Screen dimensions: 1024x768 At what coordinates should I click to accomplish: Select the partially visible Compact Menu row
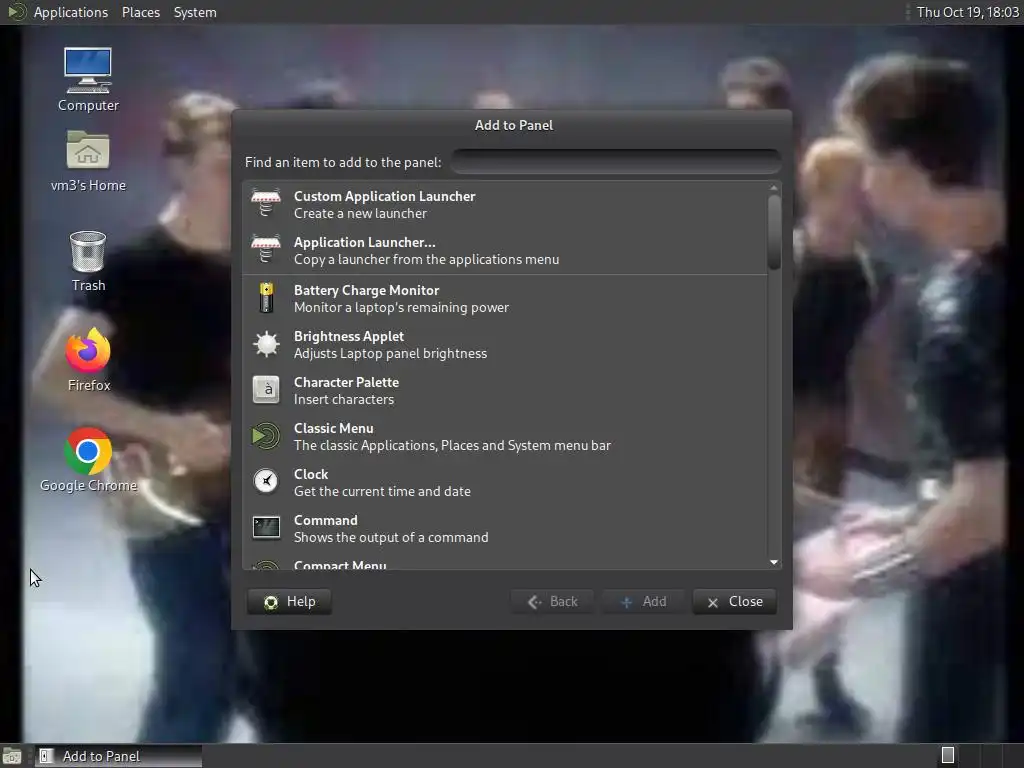tap(505, 563)
